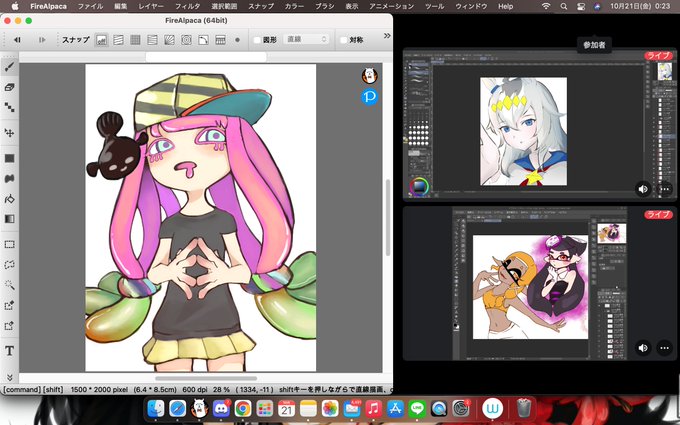Click the ライブ badge on the bottom stream
The height and width of the screenshot is (425, 680).
pos(658,214)
